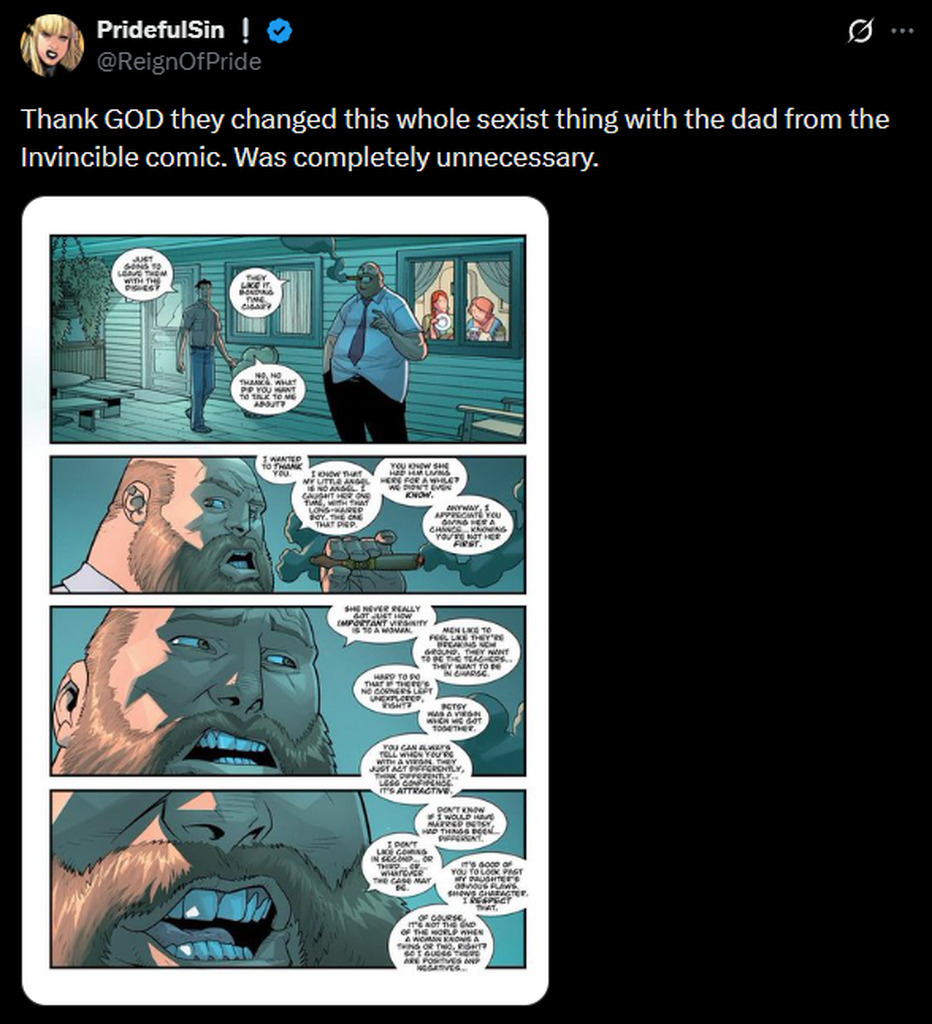Open PridefulSin's profile avatar picture
The width and height of the screenshot is (932, 1024).
pos(52,45)
